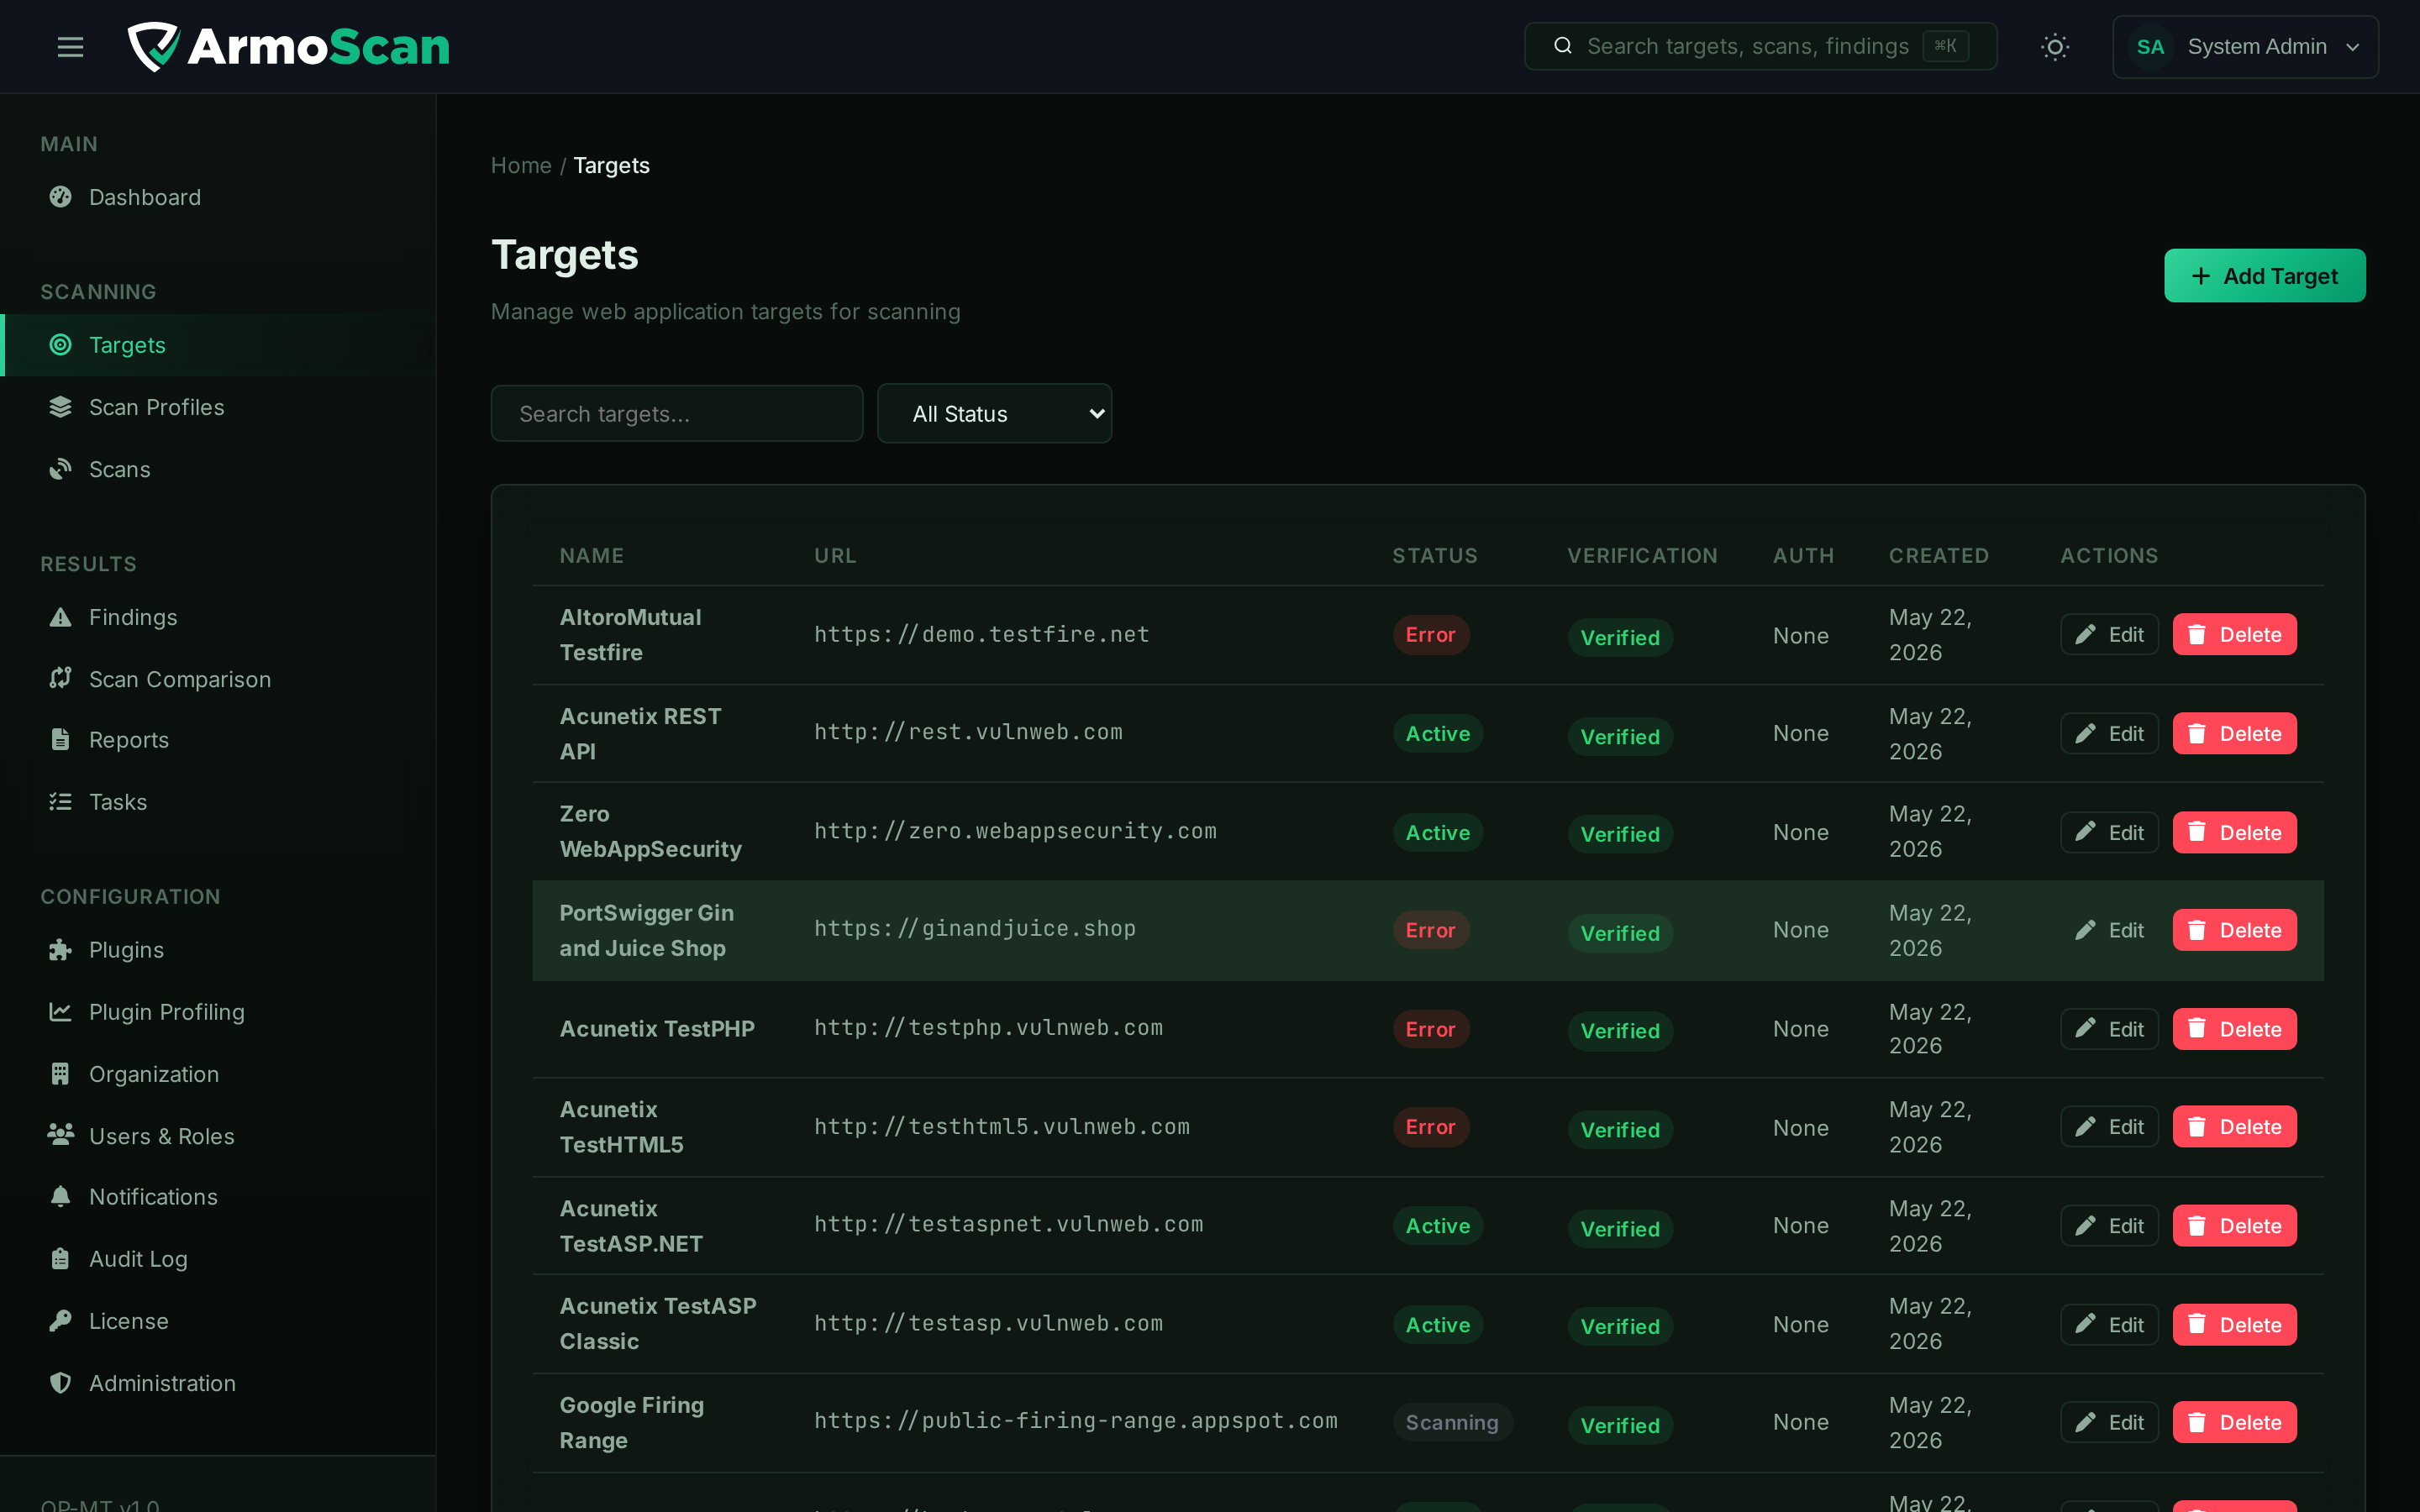Open Notifications in the sidebar
2420x1512 pixels.
[218, 1197]
